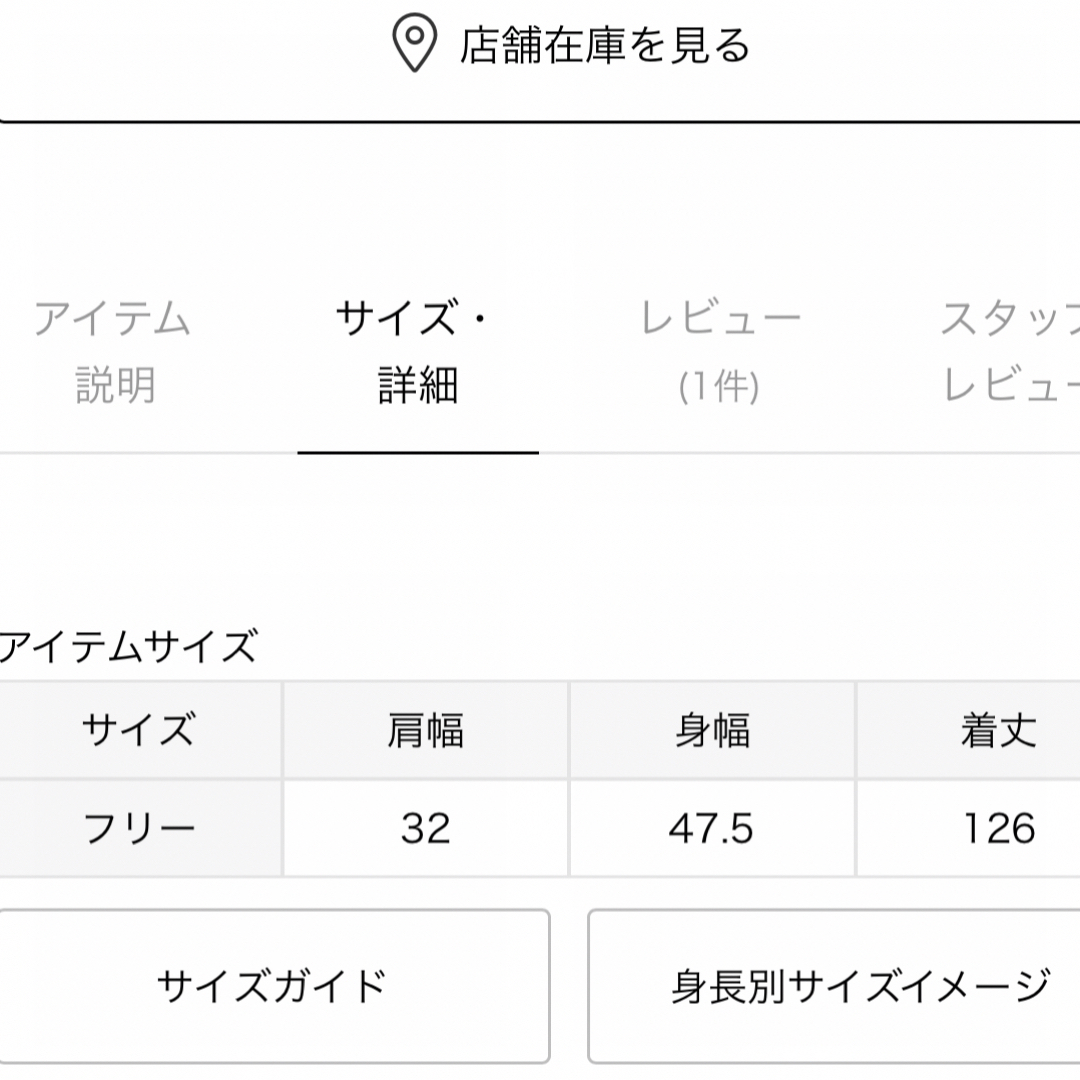Screen dimensions: 1080x1080
Task: Click the サイズ column header cell
Action: [141, 730]
